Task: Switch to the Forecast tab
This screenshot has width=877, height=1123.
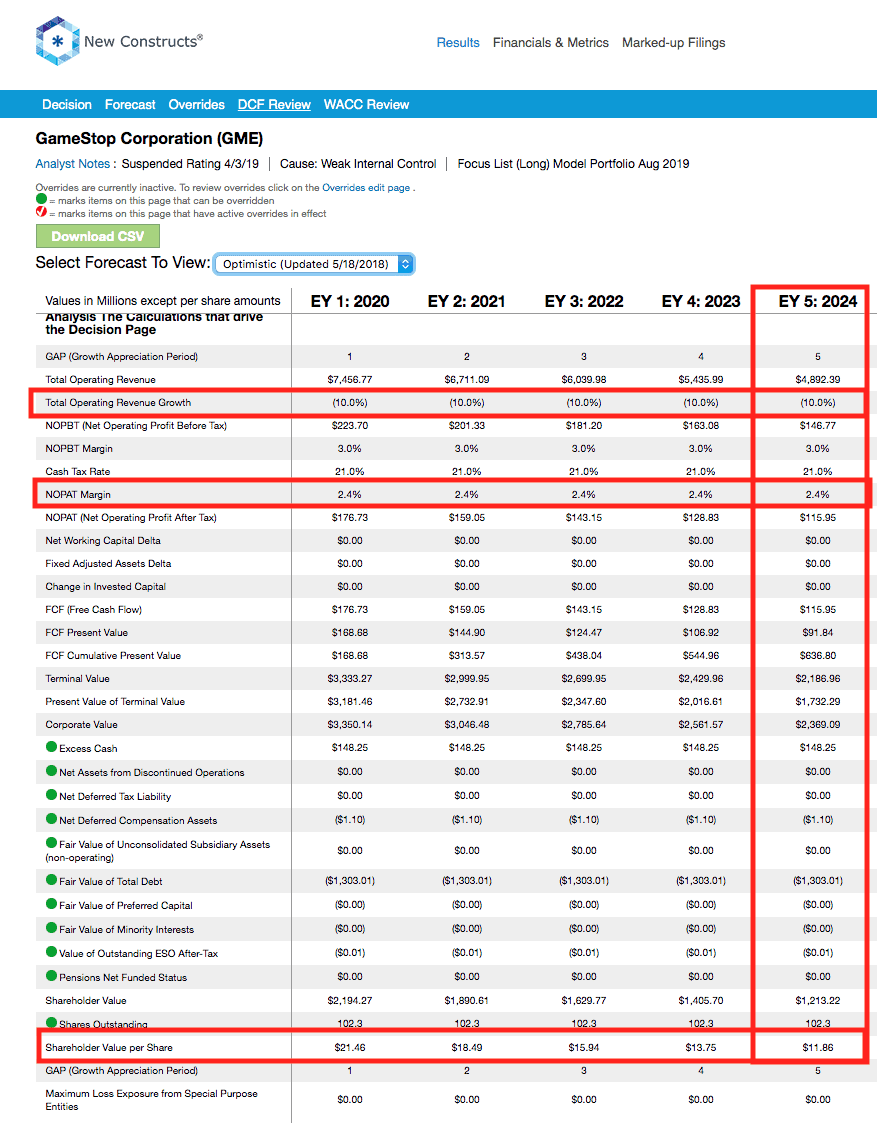Action: coord(130,105)
